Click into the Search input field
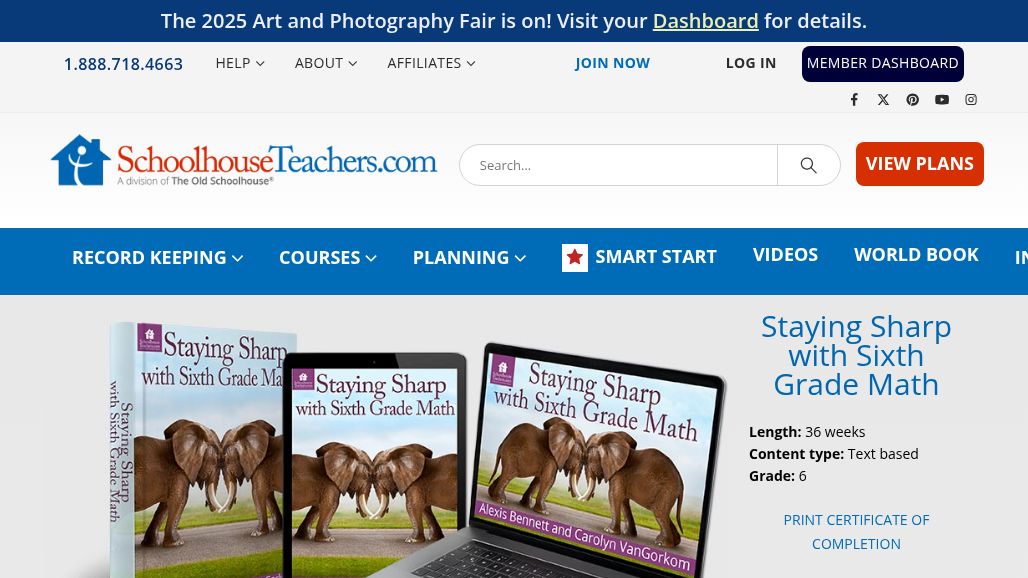 click(x=618, y=165)
